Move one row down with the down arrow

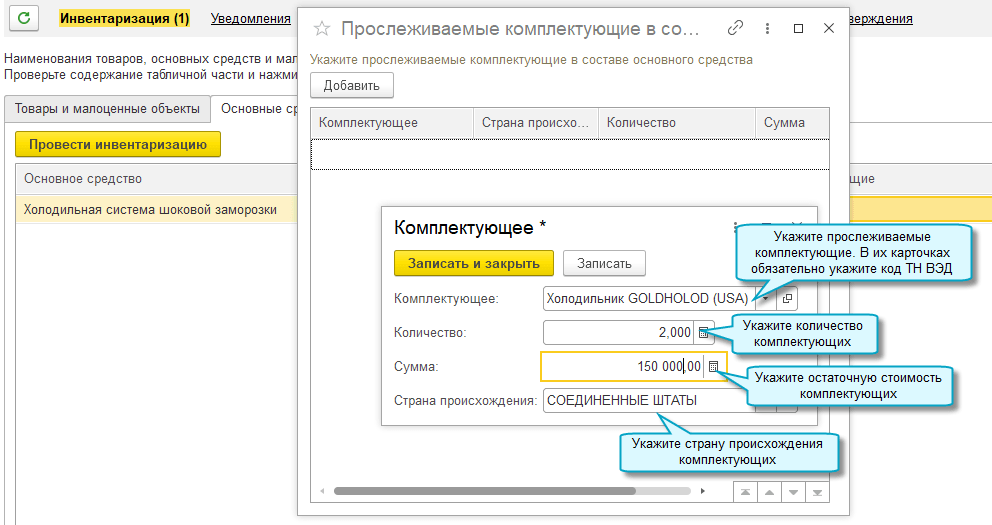tap(793, 492)
